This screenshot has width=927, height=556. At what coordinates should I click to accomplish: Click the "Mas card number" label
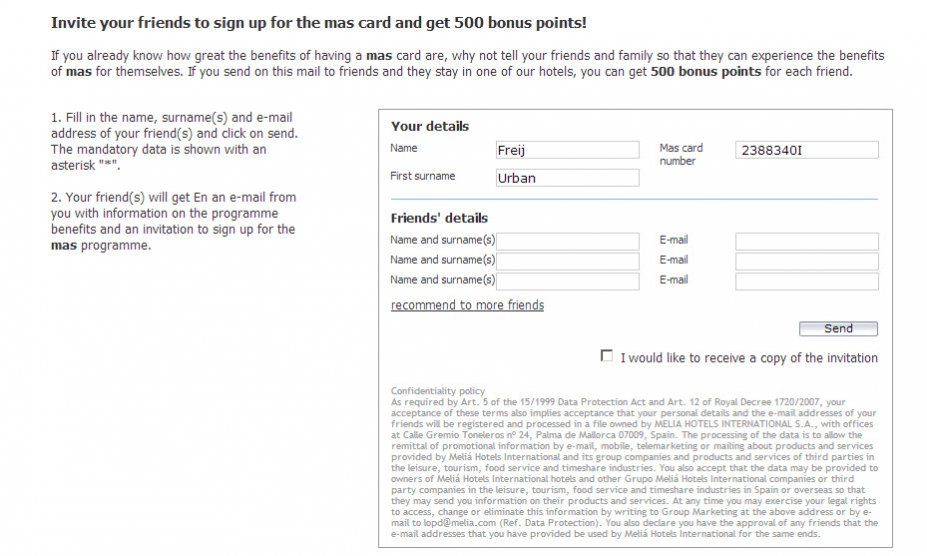coord(681,154)
